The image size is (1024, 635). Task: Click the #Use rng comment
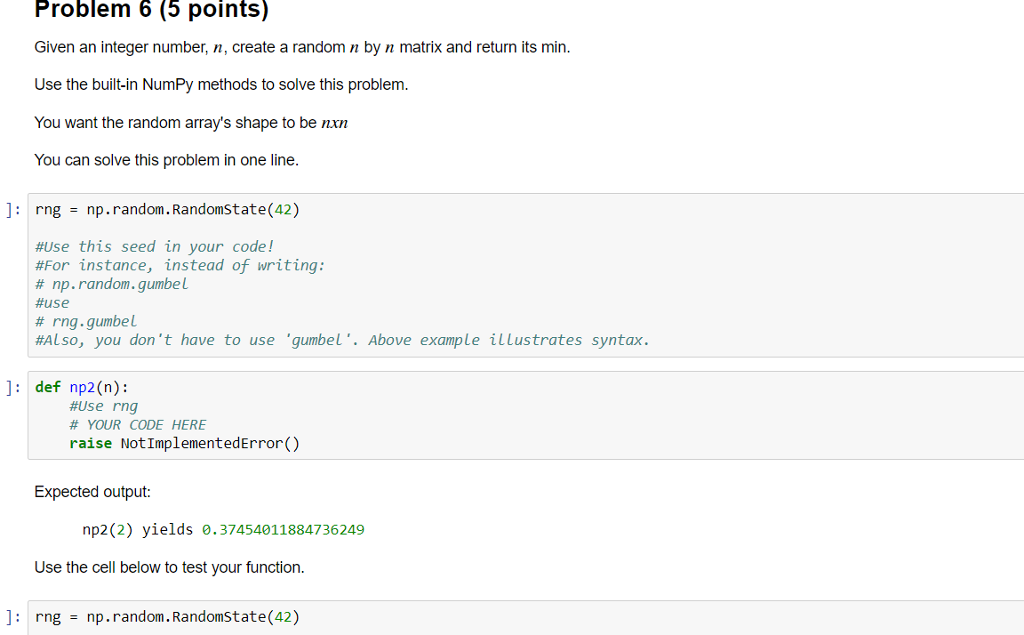[105, 405]
